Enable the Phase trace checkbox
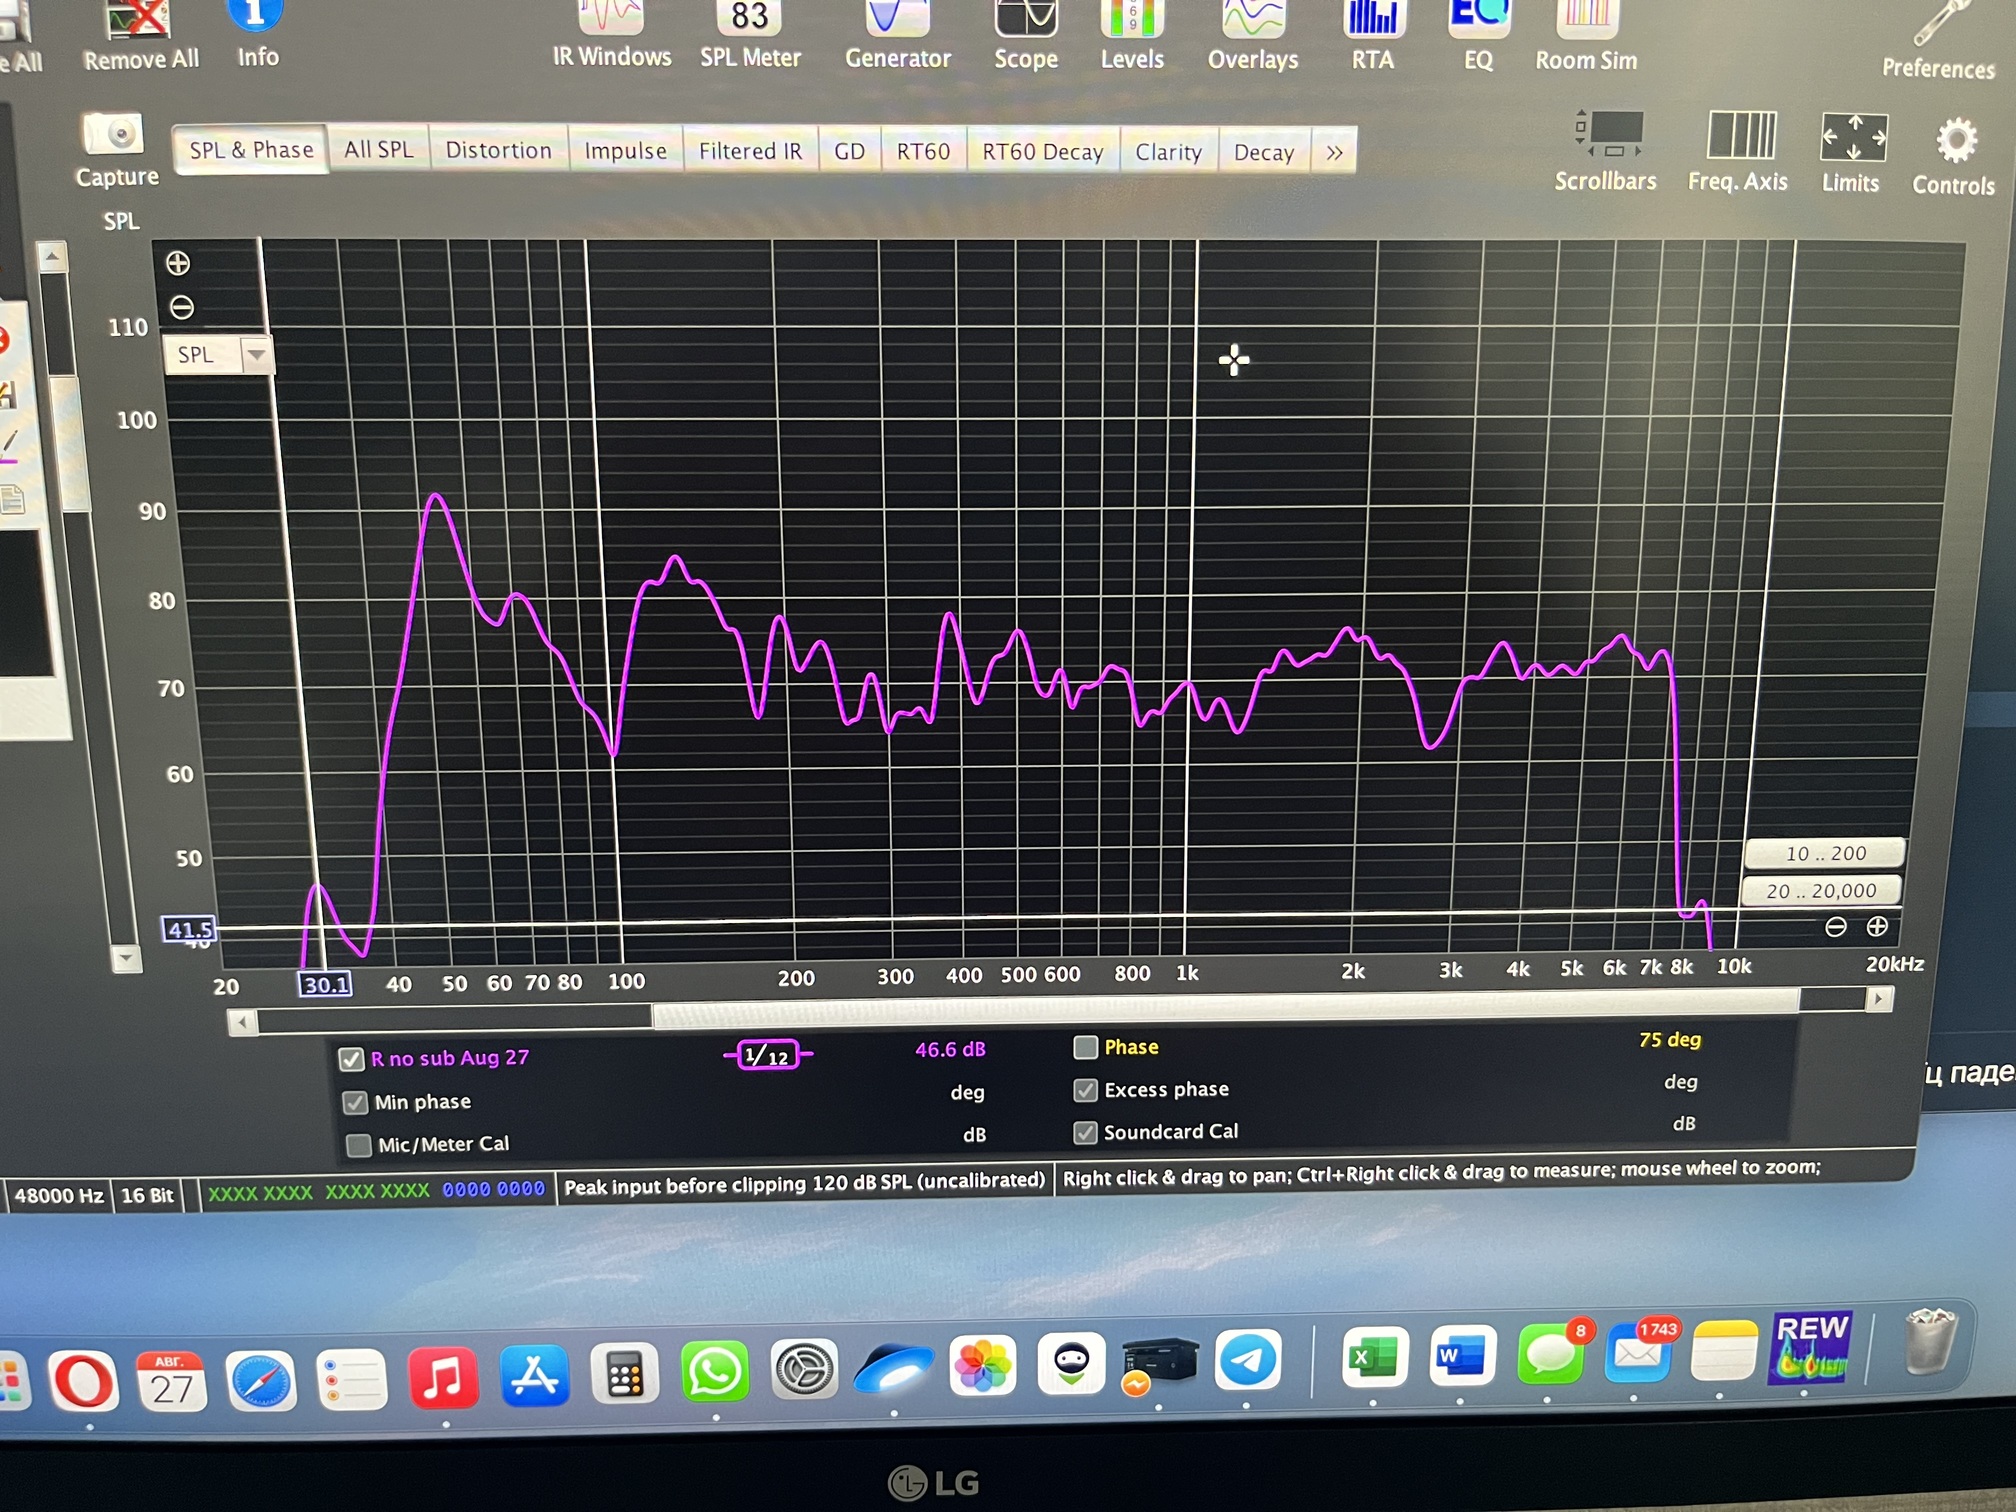 coord(1085,1047)
